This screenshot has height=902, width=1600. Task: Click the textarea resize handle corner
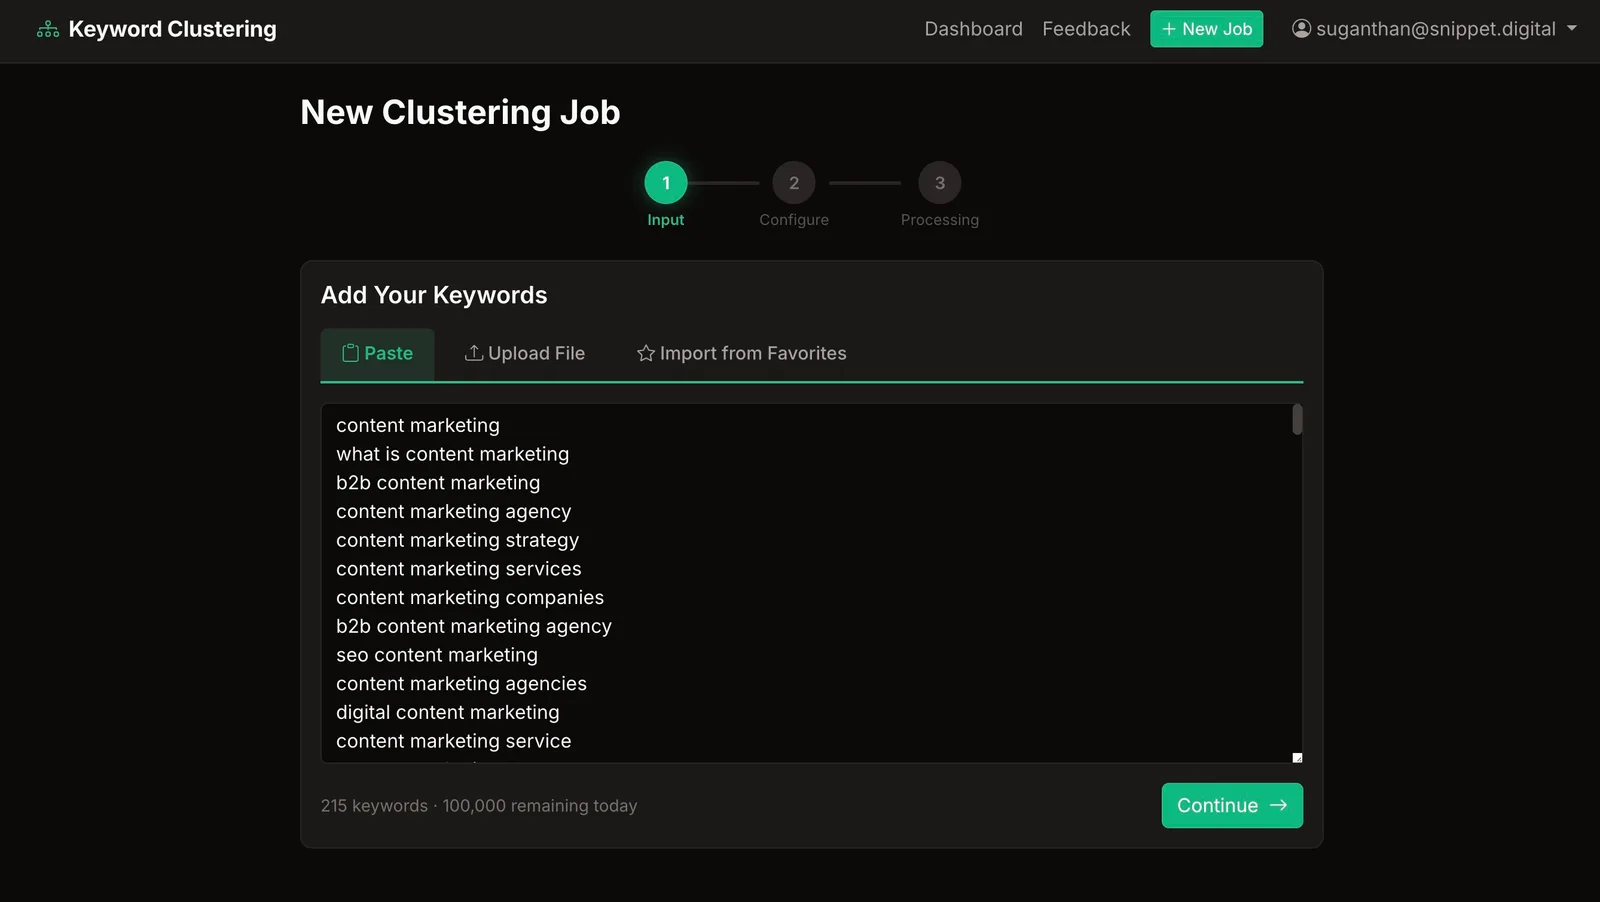click(1297, 758)
